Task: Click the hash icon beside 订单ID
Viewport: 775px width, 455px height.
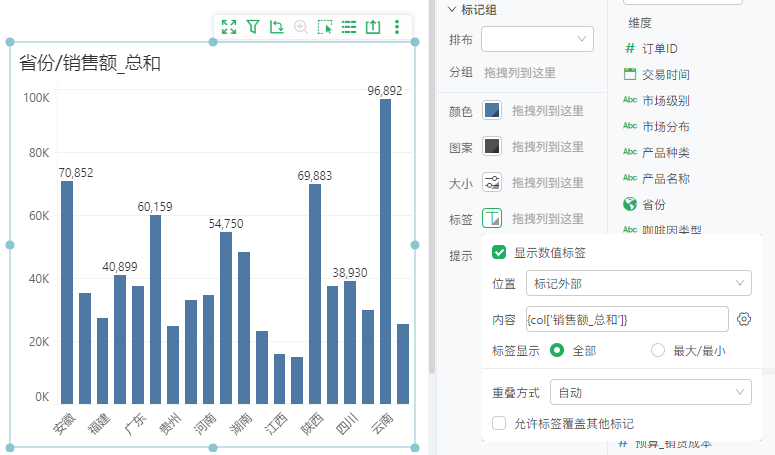Action: (x=630, y=48)
